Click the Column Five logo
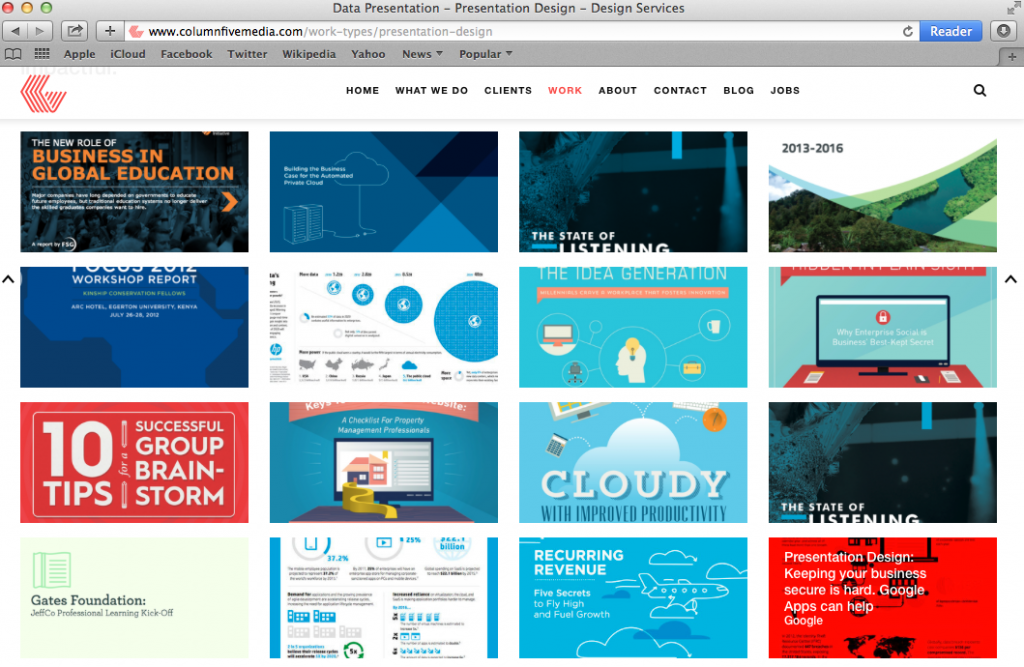1024x667 pixels. (x=43, y=93)
